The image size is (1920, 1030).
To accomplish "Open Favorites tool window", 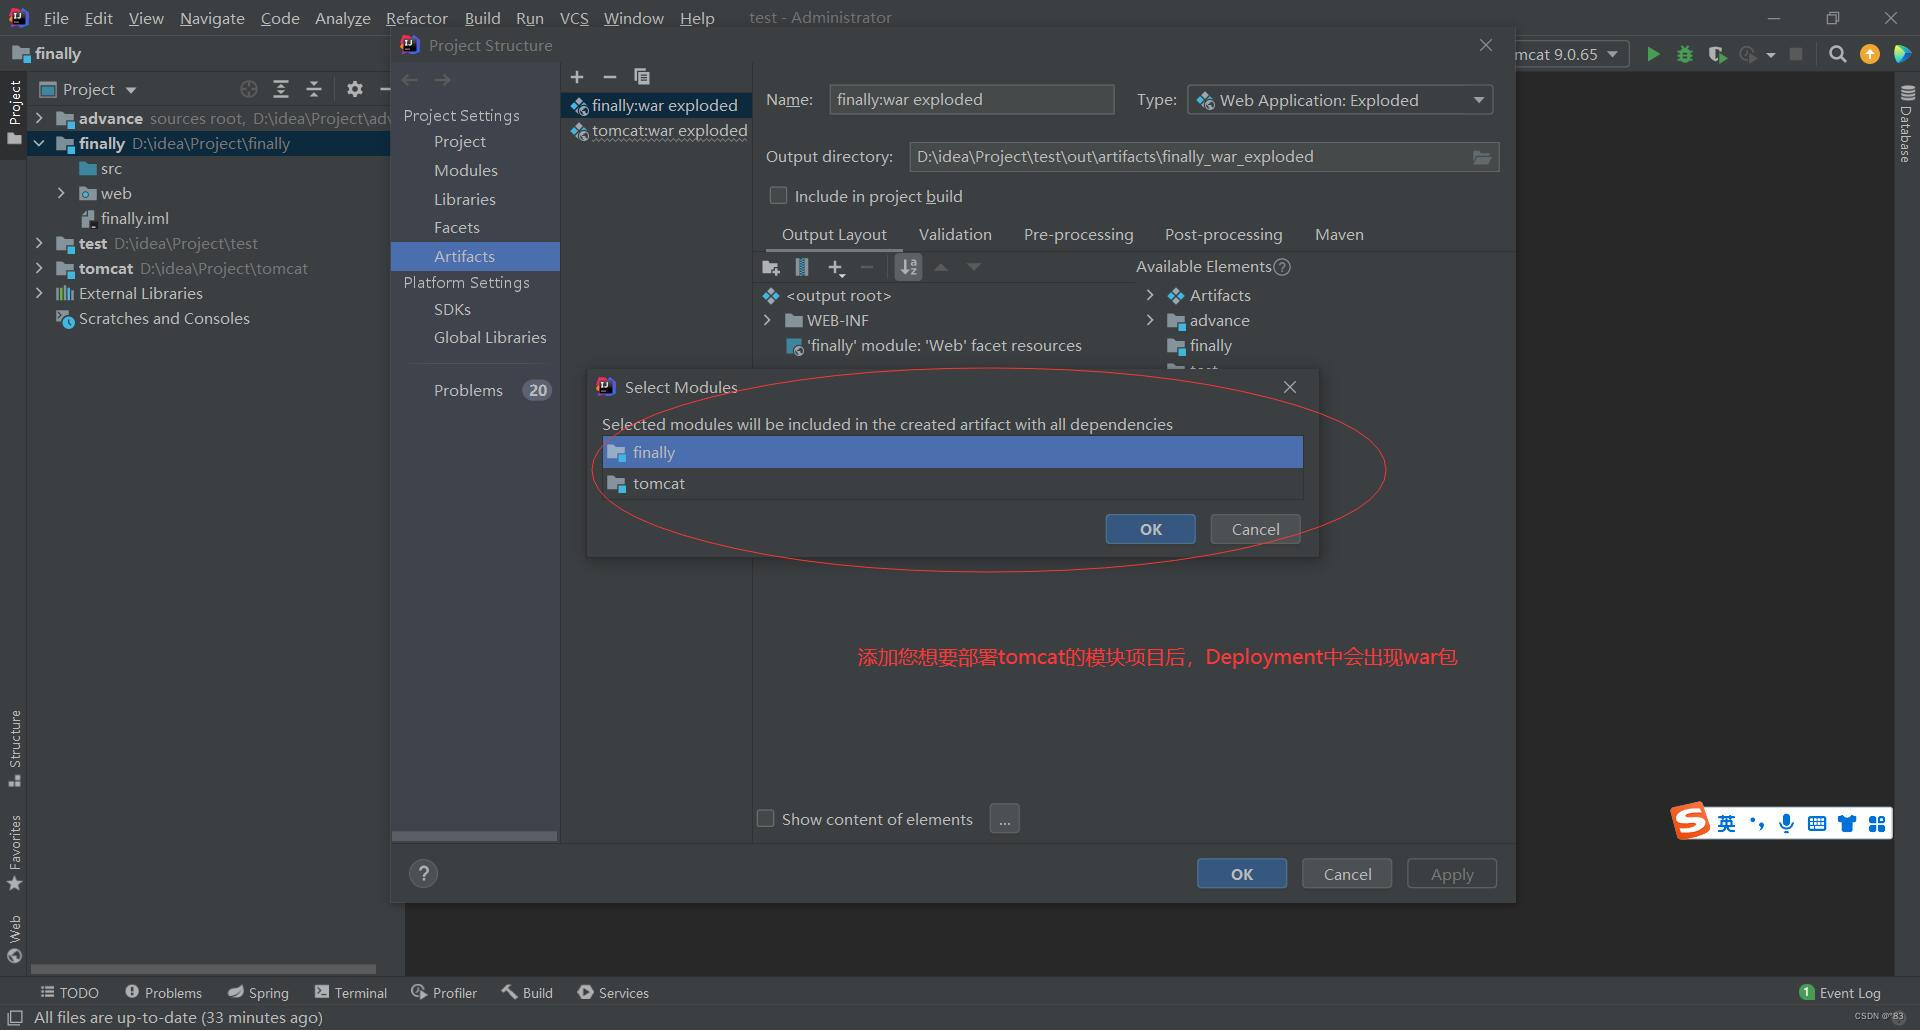I will tap(14, 853).
